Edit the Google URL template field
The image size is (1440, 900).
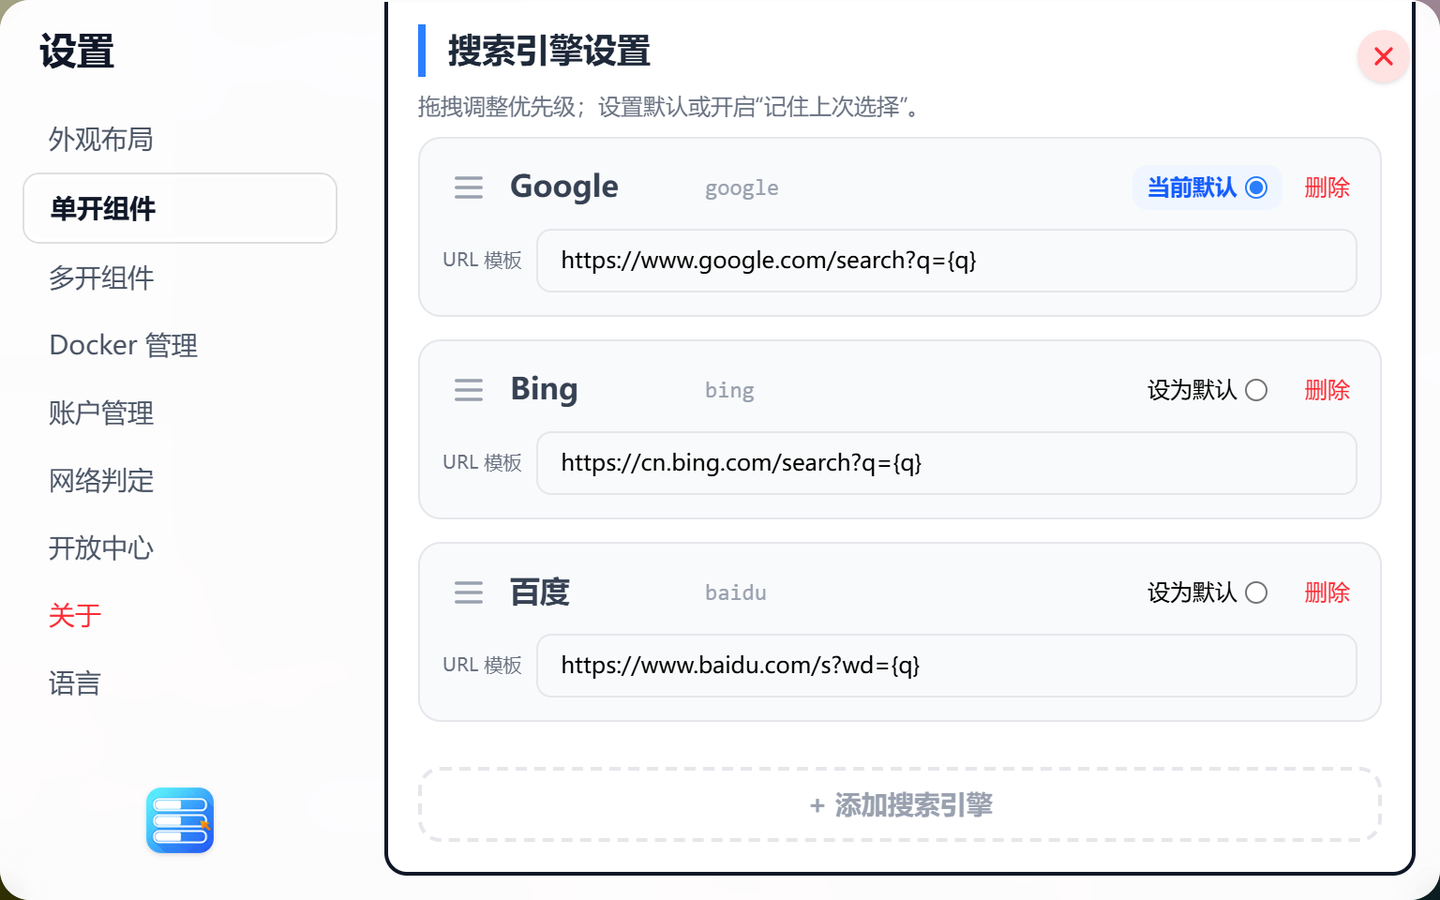click(x=946, y=261)
